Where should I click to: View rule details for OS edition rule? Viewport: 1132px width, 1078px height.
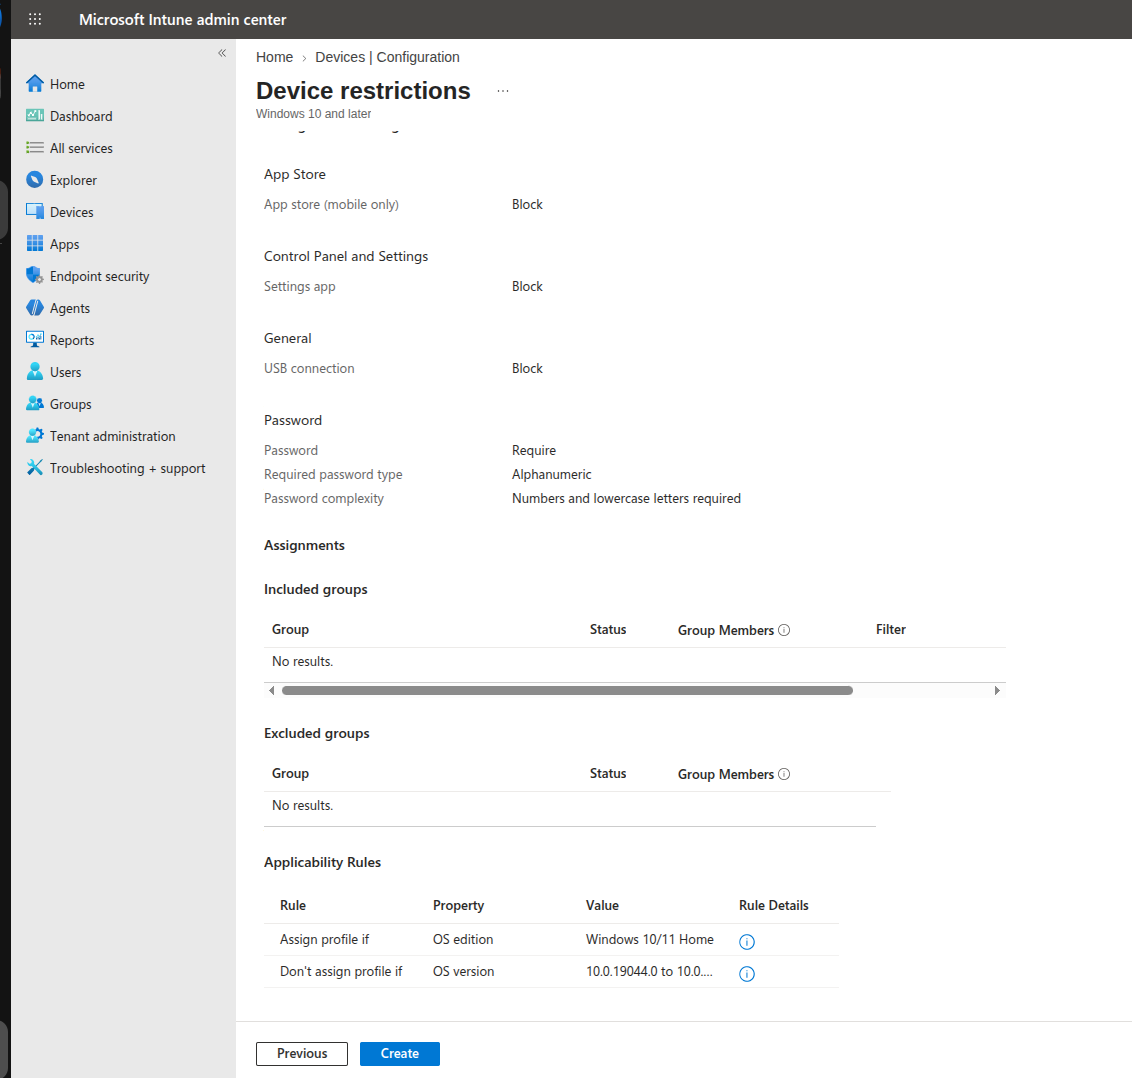[x=746, y=942]
